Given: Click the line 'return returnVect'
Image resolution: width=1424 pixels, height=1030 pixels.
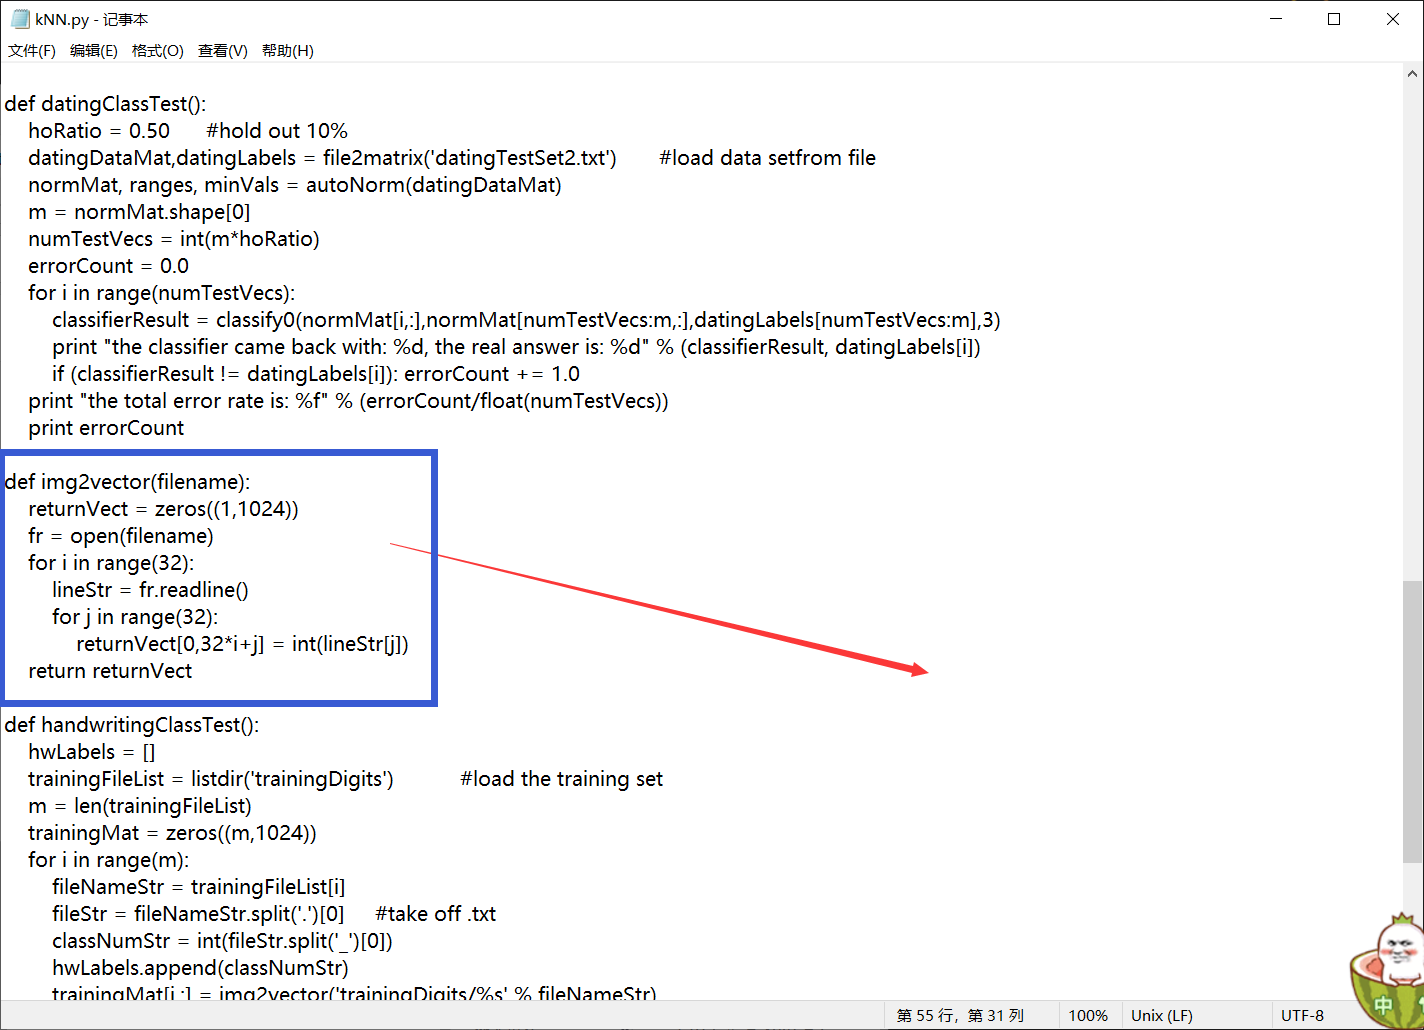Looking at the screenshot, I should coord(110,671).
